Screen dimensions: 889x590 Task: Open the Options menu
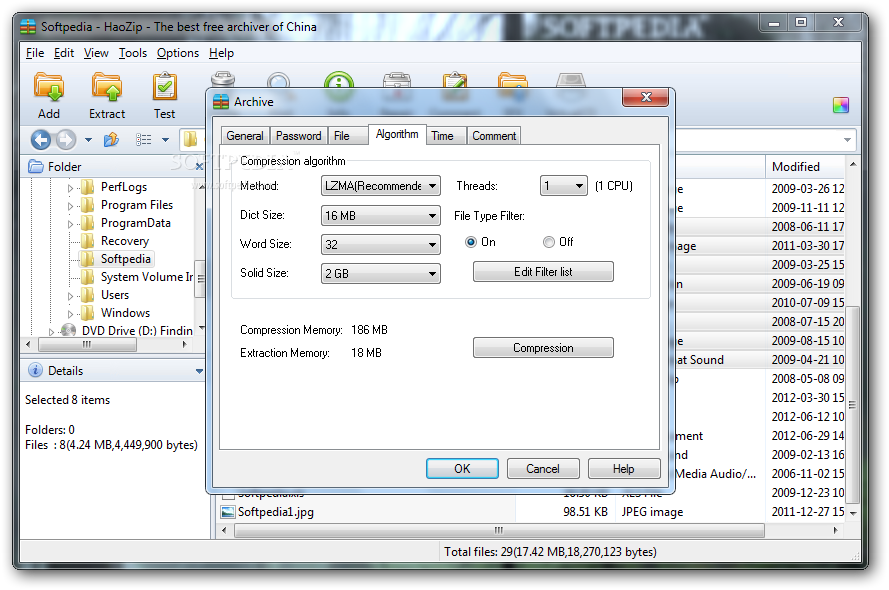point(177,53)
